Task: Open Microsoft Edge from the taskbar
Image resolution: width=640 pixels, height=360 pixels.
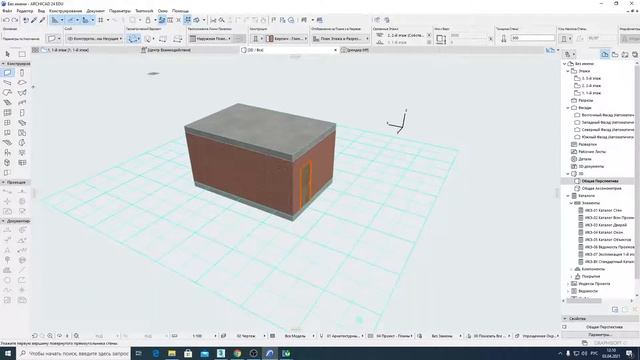Action: click(156, 353)
